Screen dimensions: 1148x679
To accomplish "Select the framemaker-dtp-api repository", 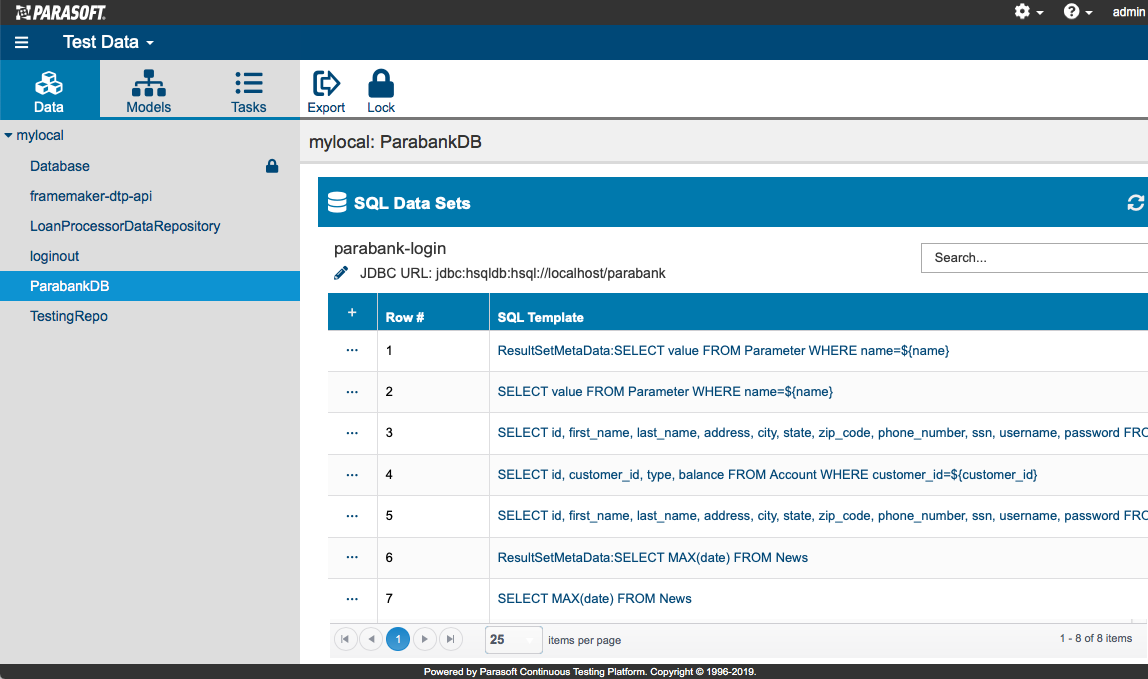I will pos(91,196).
